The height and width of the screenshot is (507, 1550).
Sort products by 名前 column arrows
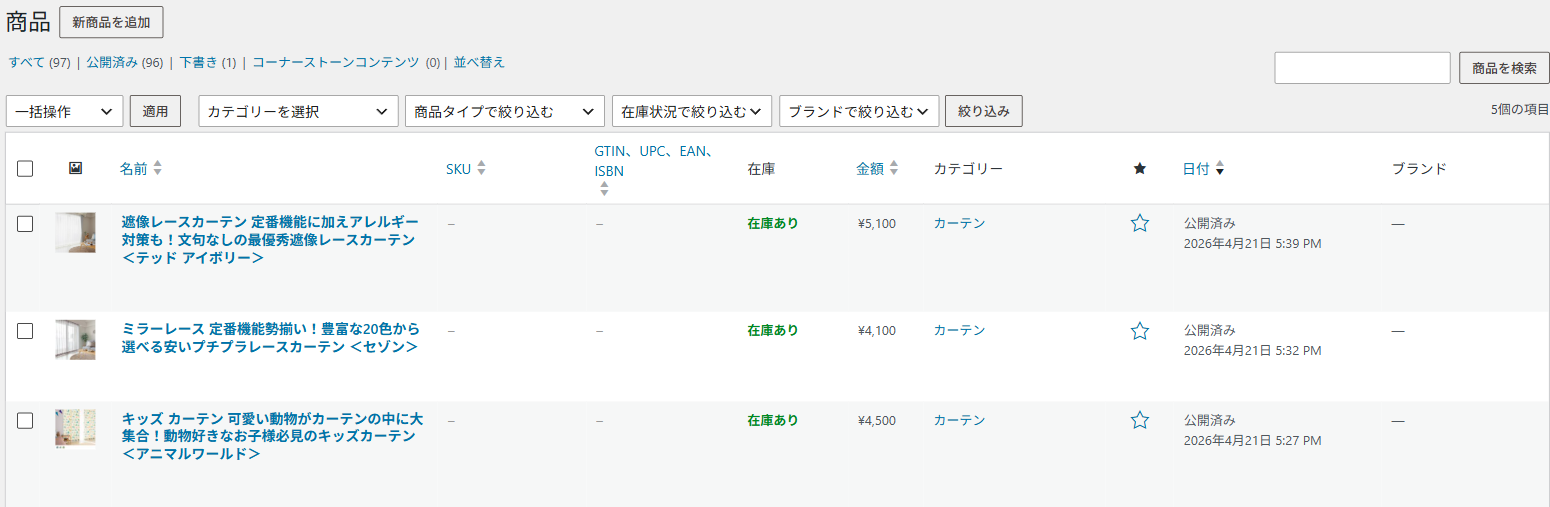tap(157, 169)
